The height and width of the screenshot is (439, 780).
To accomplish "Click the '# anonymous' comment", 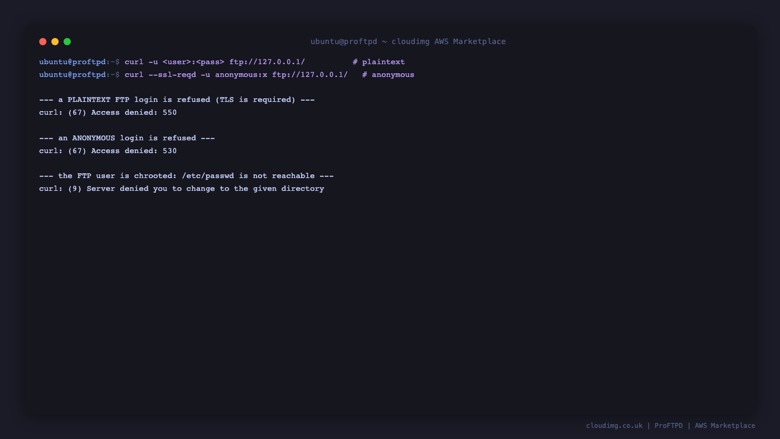I will tap(388, 75).
